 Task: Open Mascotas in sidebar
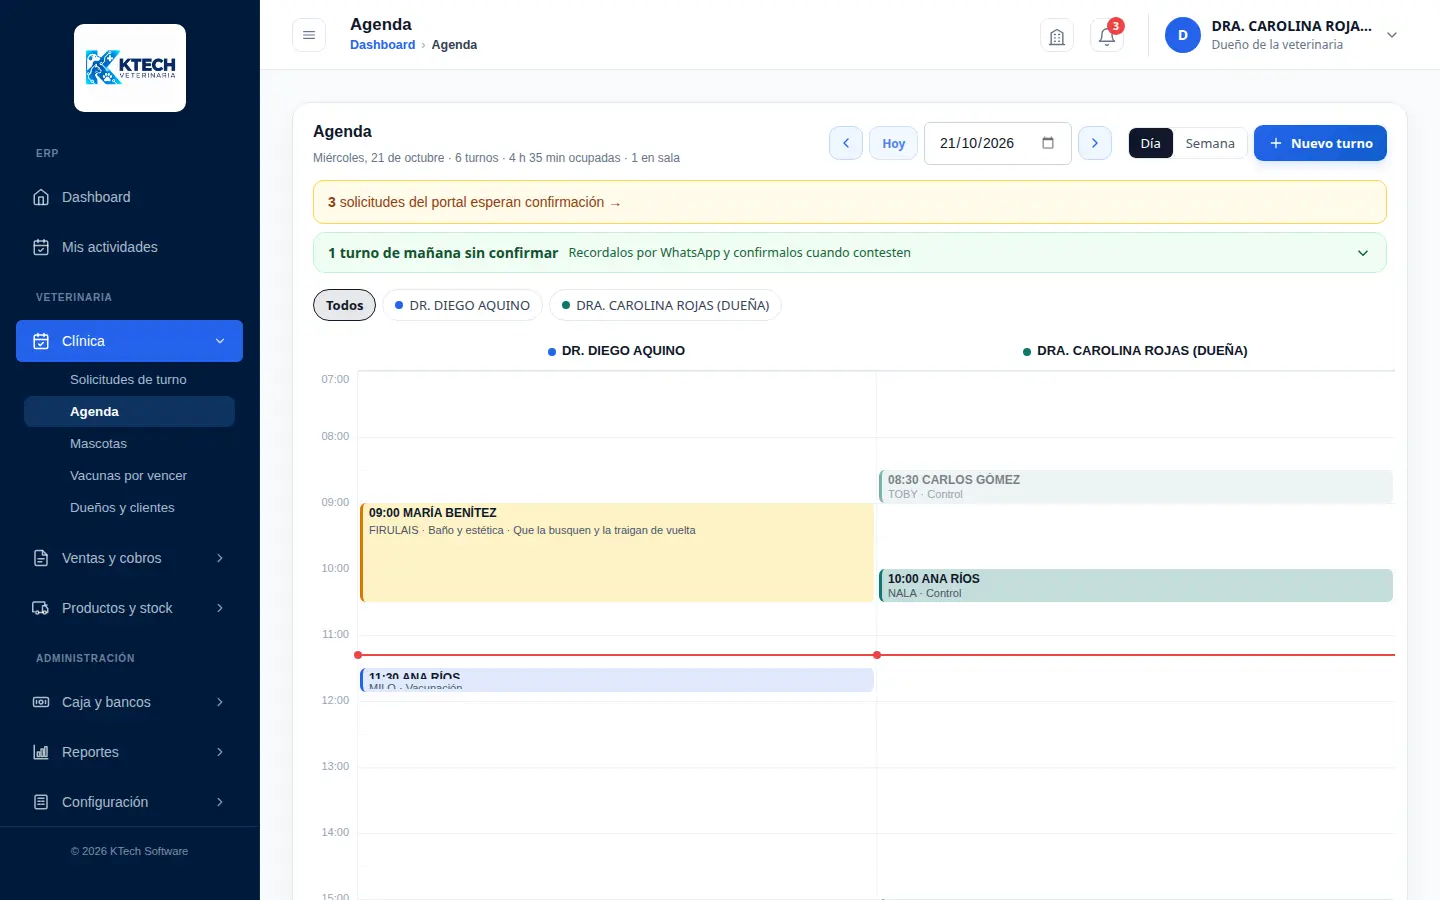[129, 444]
